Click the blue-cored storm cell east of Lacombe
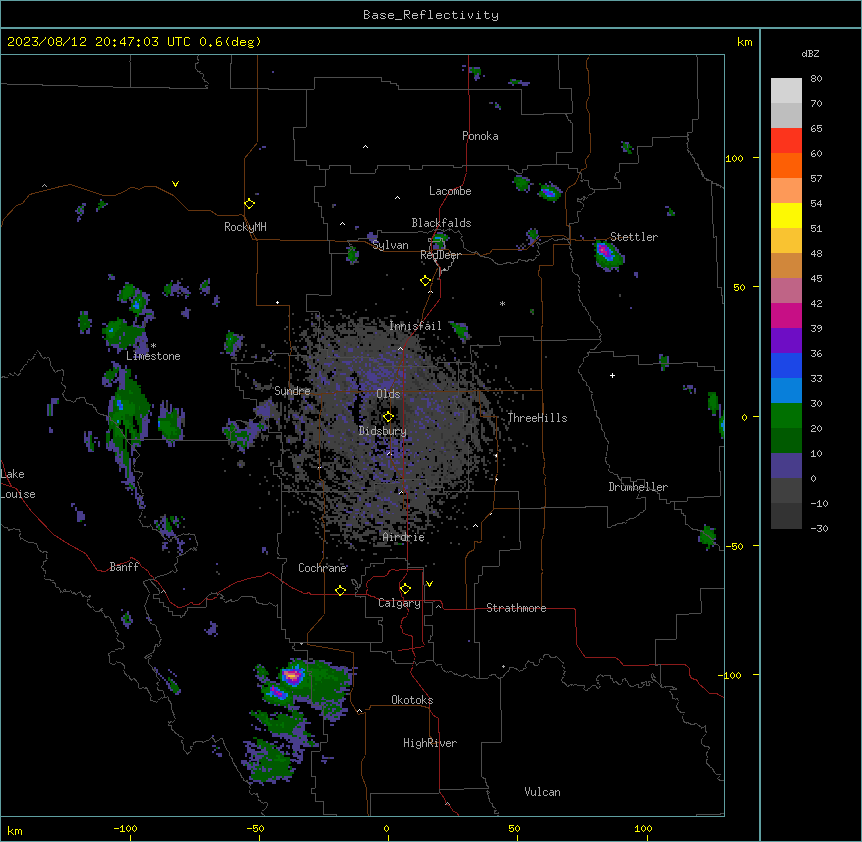The height and width of the screenshot is (842, 862). point(549,192)
